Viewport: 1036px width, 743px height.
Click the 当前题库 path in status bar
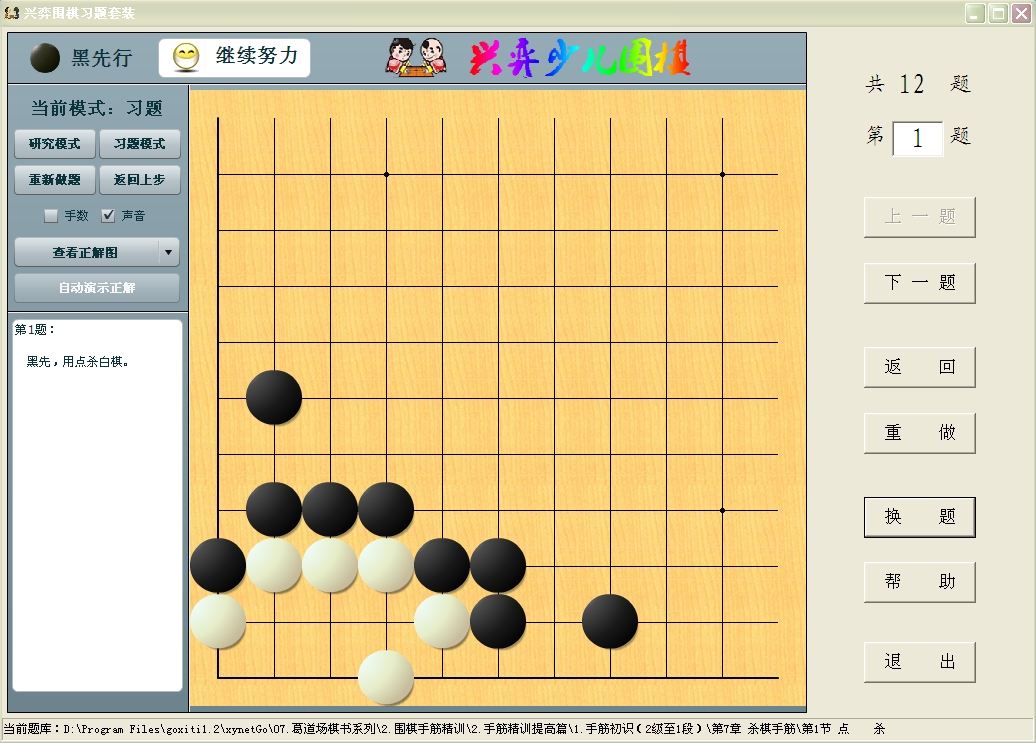(444, 729)
